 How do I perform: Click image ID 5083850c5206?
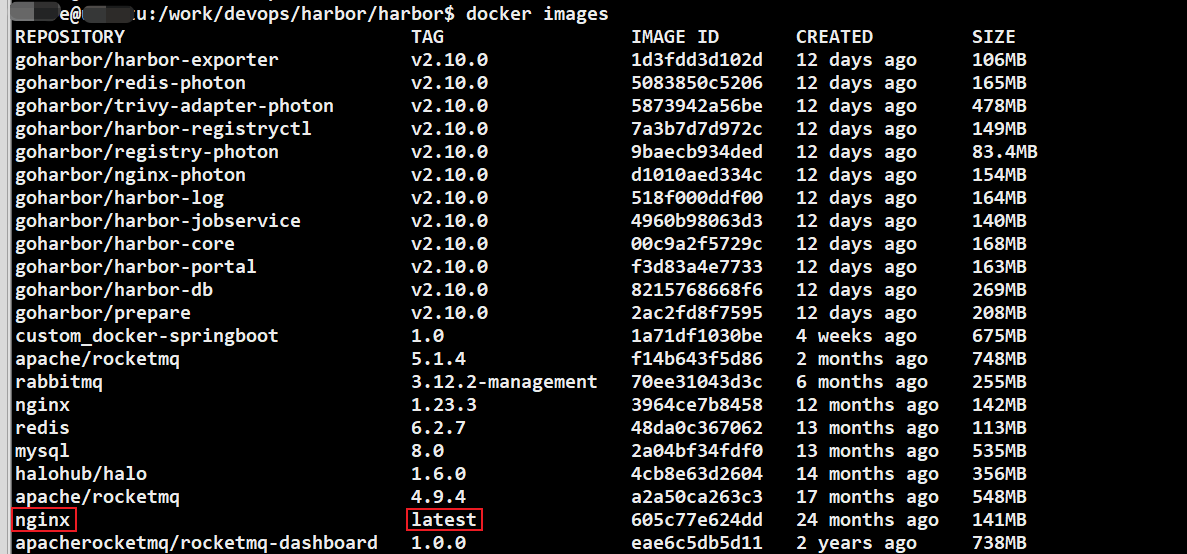[x=697, y=83]
